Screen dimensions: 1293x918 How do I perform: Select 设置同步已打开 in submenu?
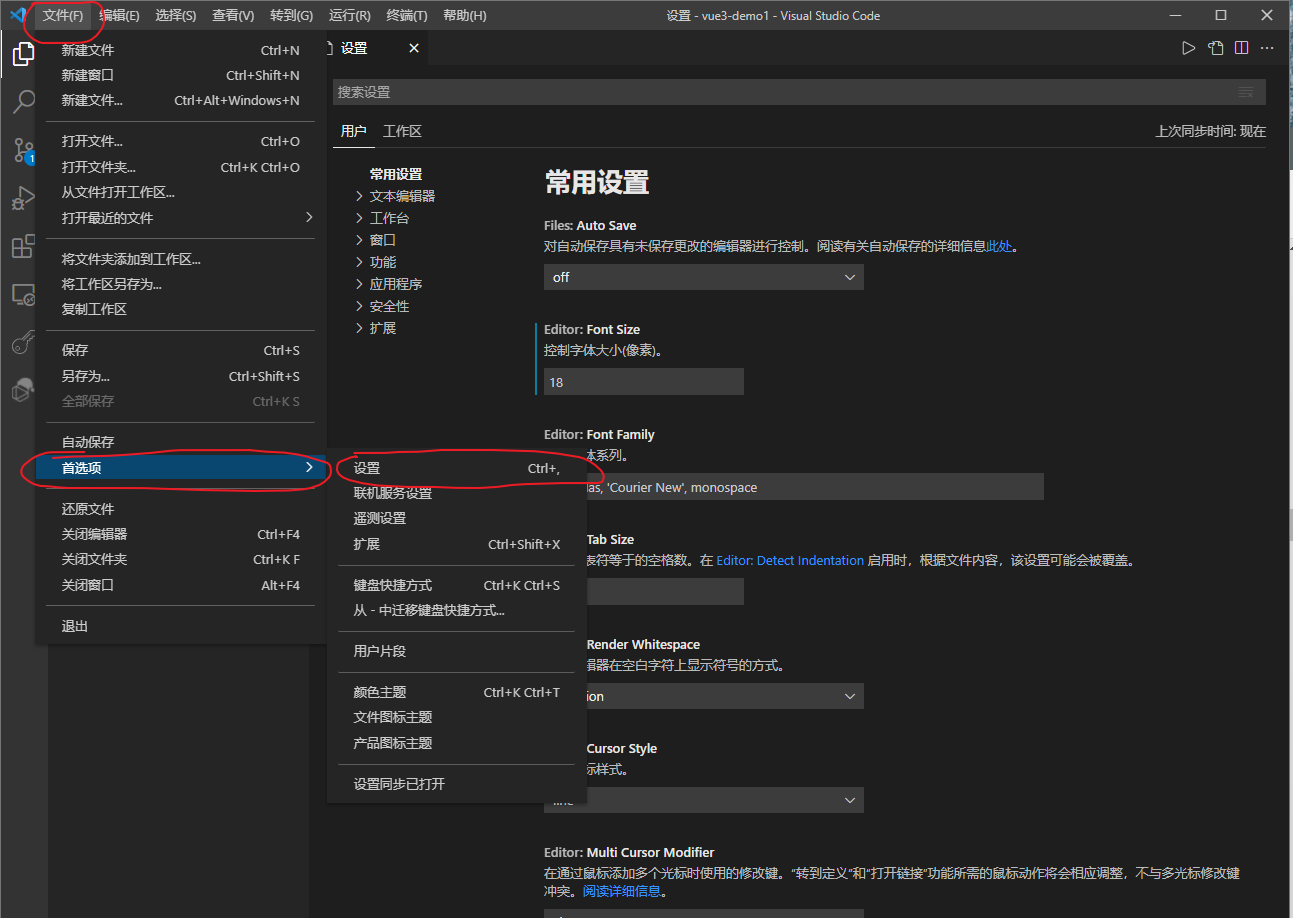pyautogui.click(x=457, y=784)
